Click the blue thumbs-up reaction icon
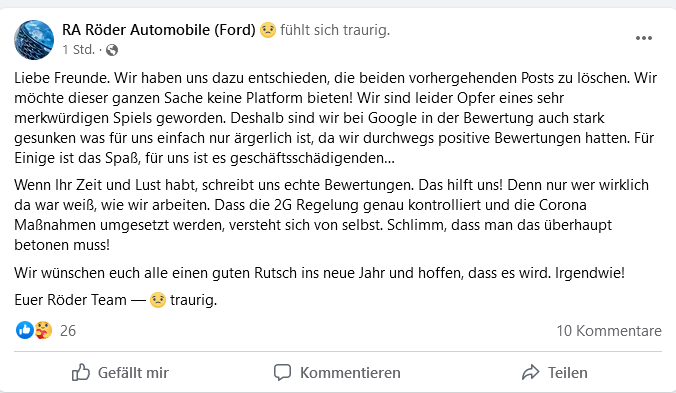The image size is (676, 393). [25, 331]
